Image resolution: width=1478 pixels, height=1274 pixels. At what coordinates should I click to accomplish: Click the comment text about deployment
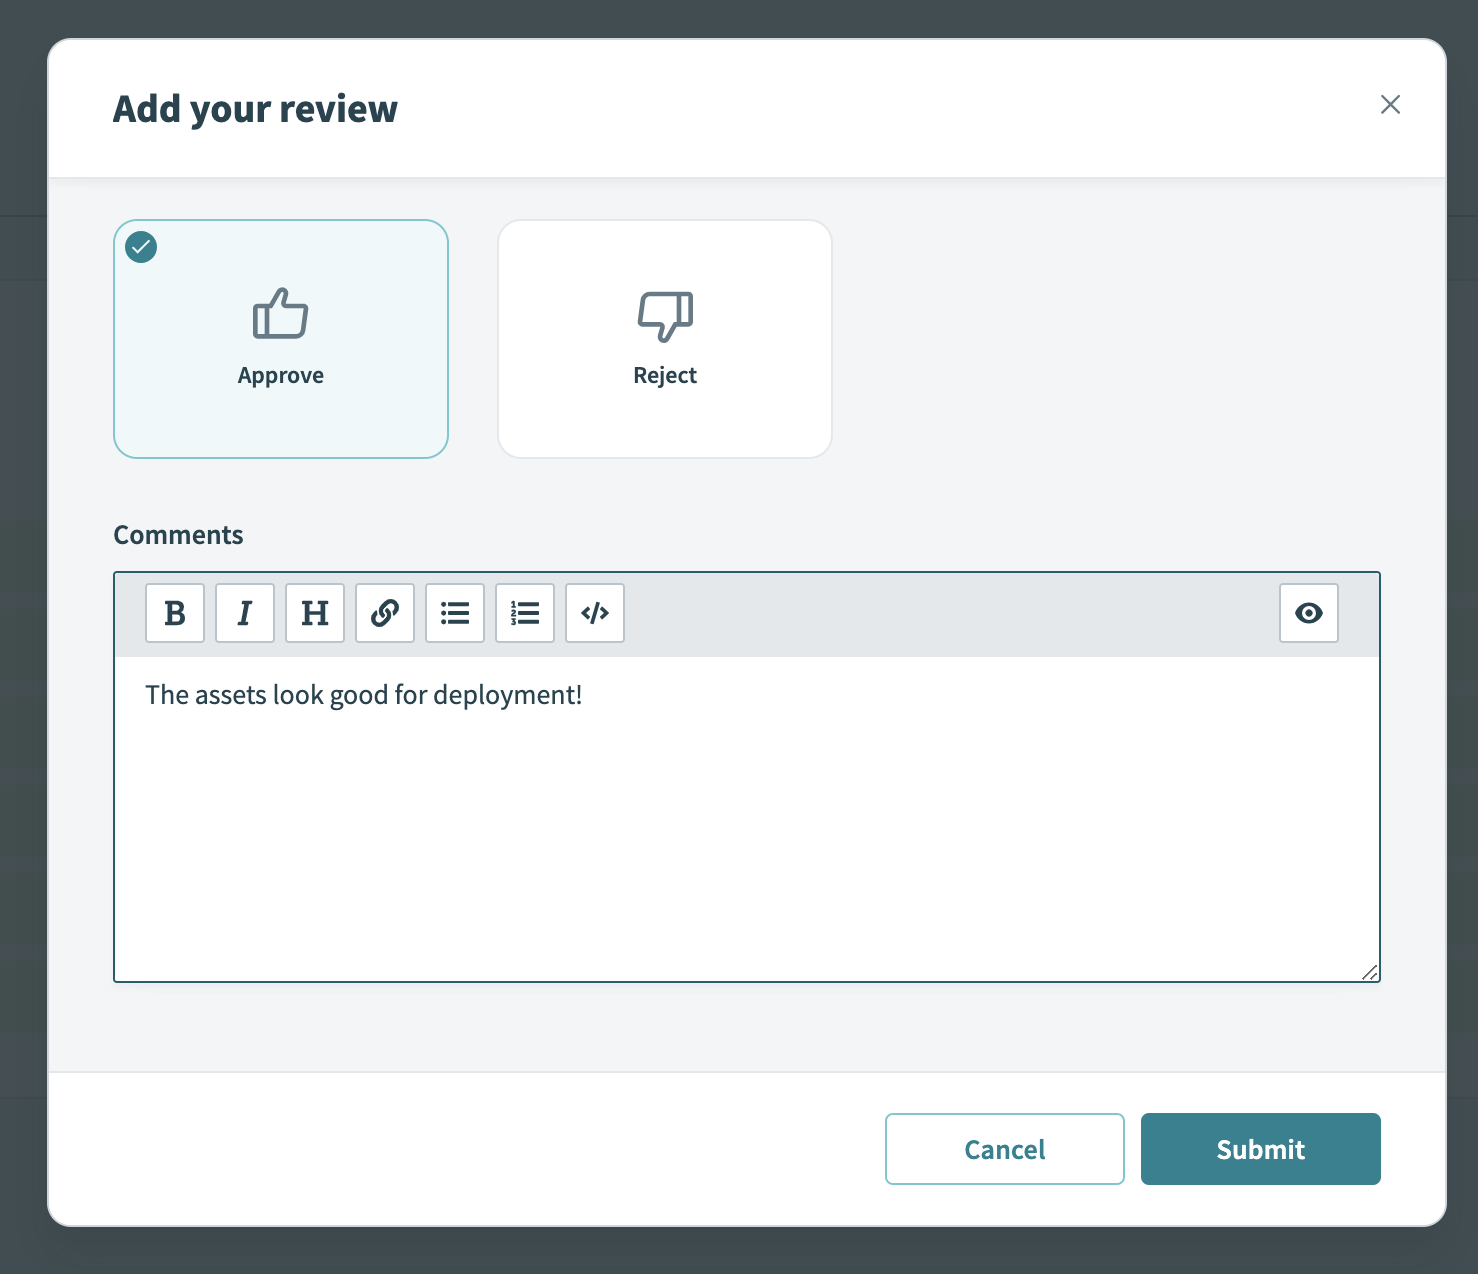364,695
